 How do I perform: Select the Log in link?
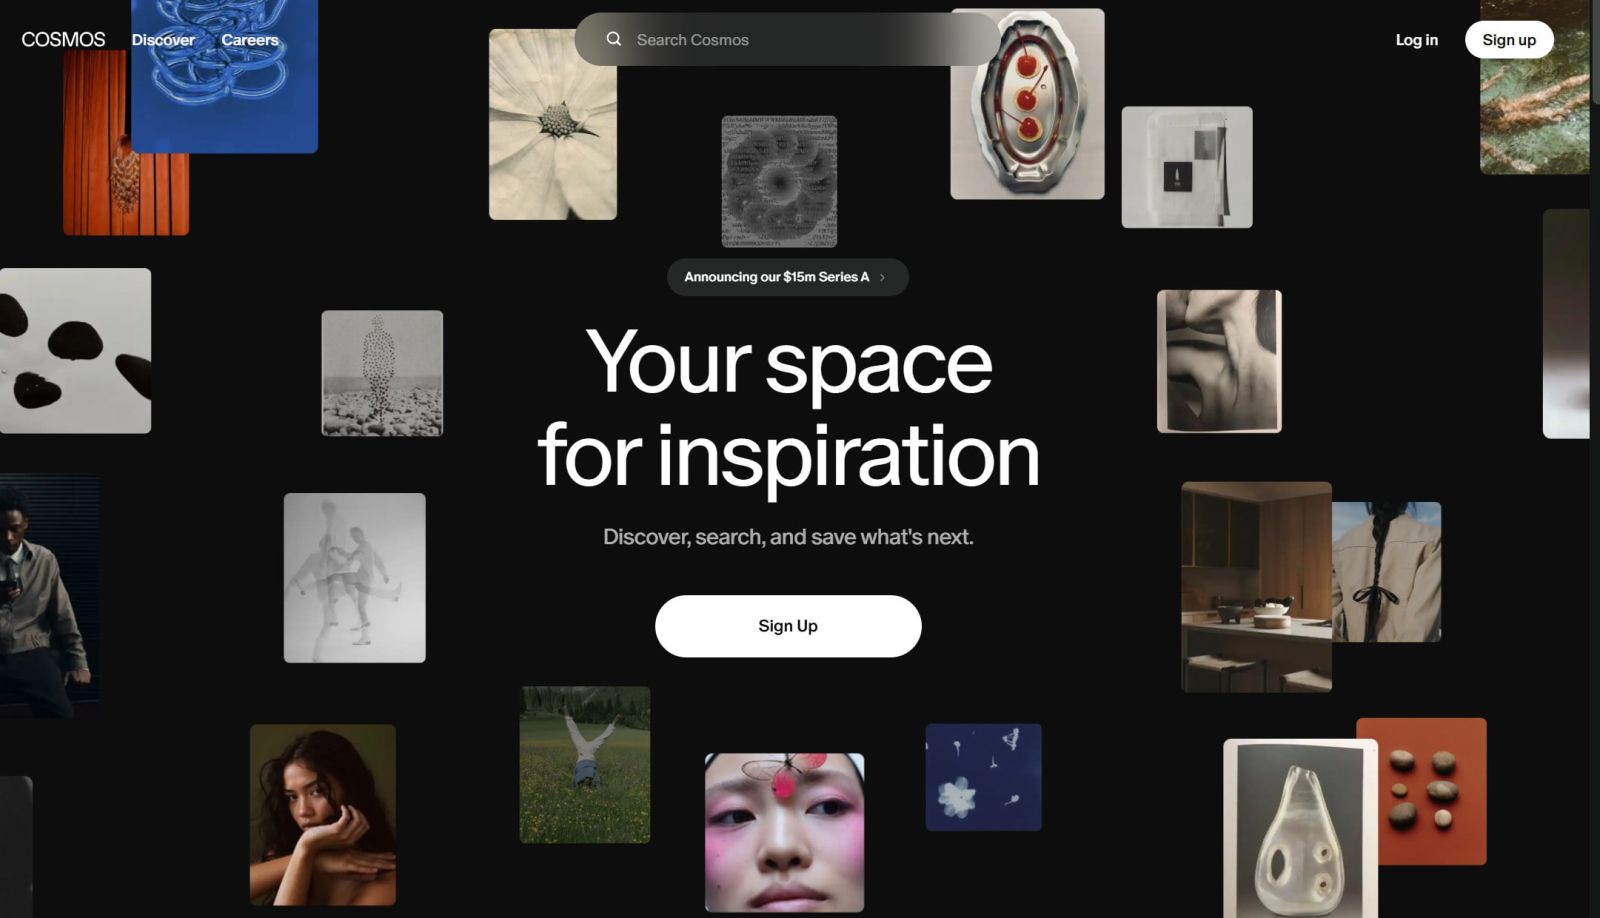tap(1417, 40)
